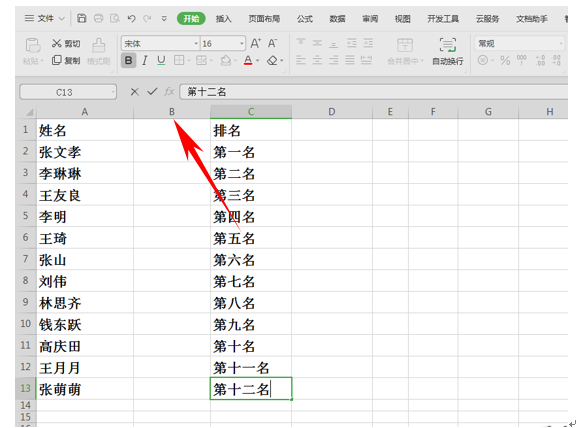Select column B header
This screenshot has width=579, height=428.
click(x=172, y=112)
